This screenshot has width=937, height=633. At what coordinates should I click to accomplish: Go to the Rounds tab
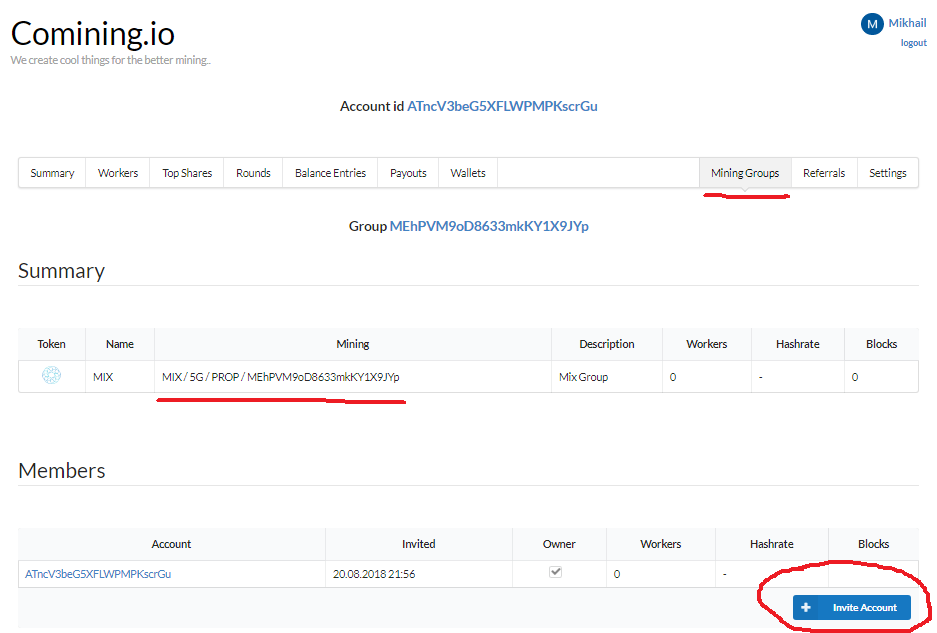point(253,173)
